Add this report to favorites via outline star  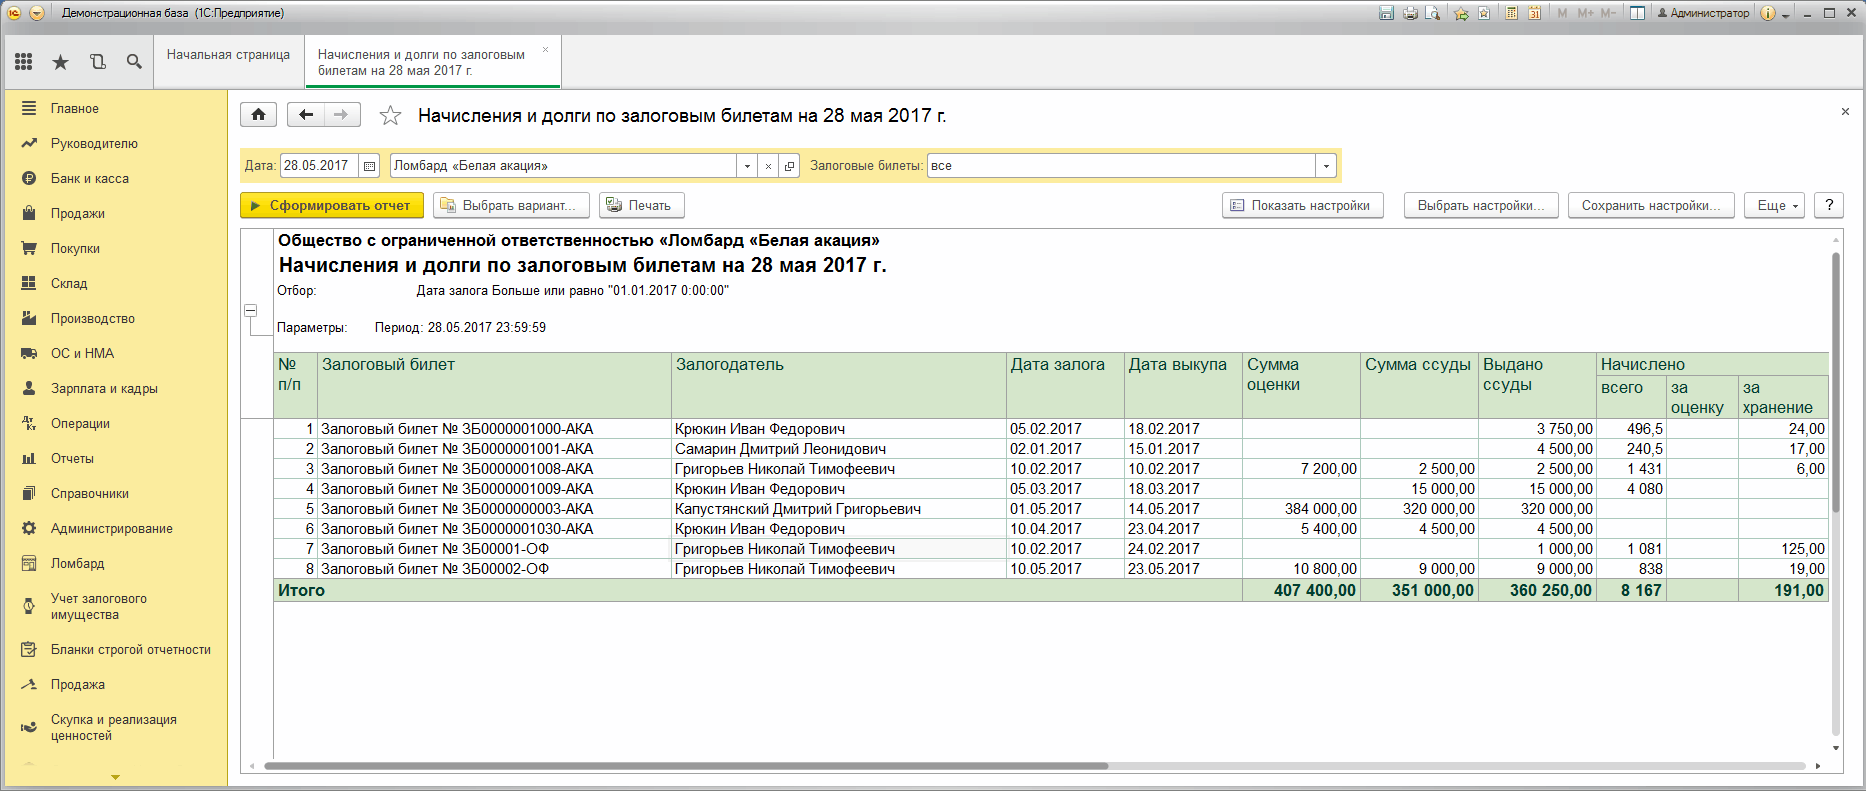coord(390,116)
